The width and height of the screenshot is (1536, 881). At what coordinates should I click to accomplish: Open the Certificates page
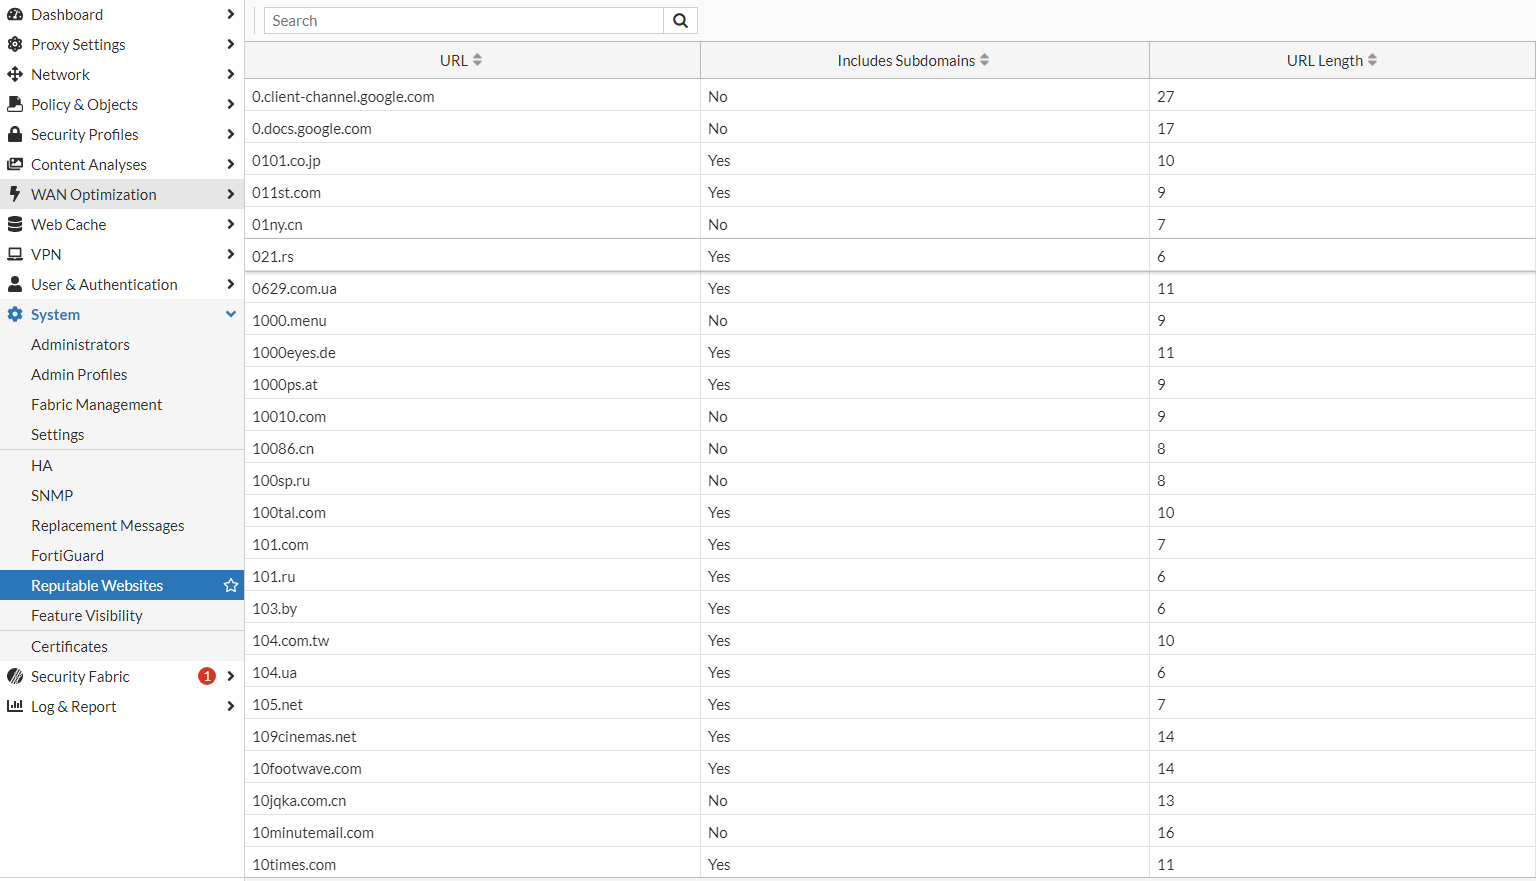pos(69,647)
